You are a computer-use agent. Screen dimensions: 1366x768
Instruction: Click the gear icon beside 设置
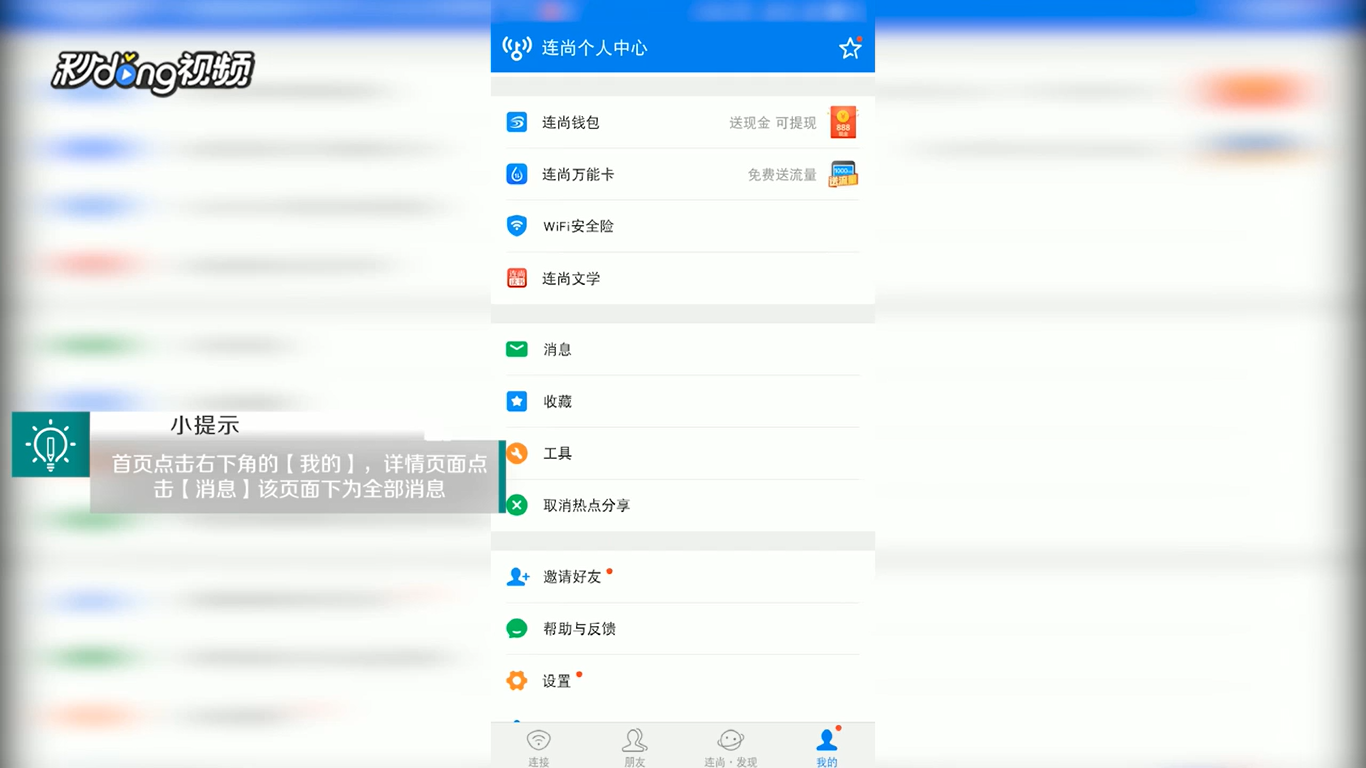point(516,680)
